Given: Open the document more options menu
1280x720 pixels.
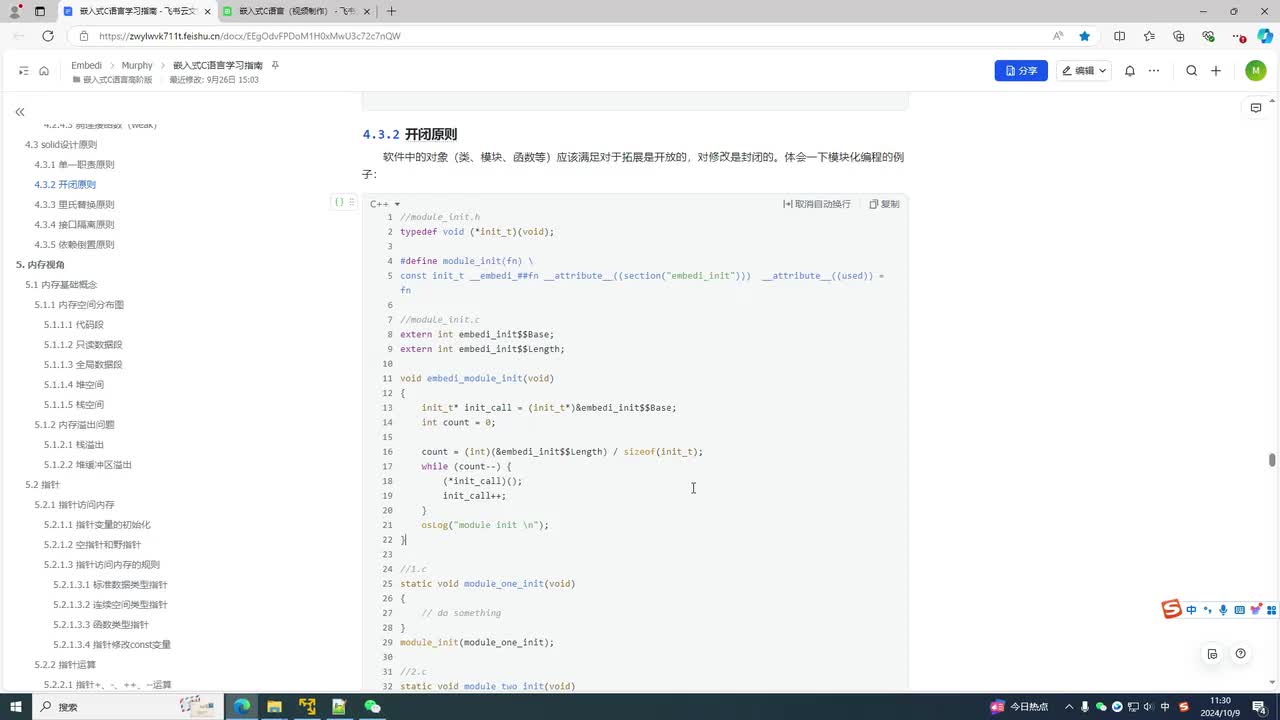Looking at the screenshot, I should tap(1154, 71).
